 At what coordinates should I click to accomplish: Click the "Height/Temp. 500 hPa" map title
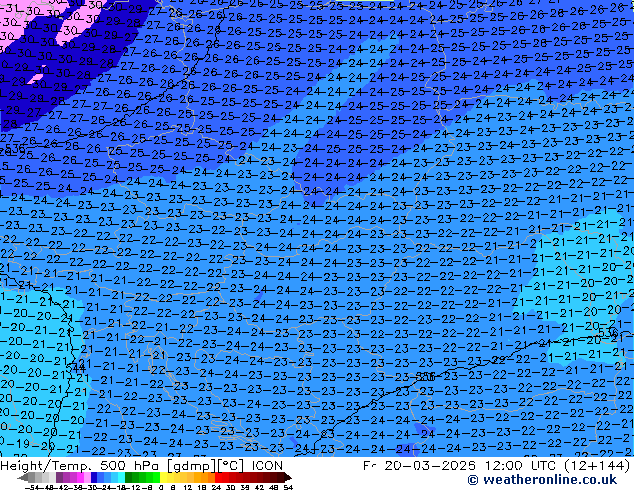point(79,466)
